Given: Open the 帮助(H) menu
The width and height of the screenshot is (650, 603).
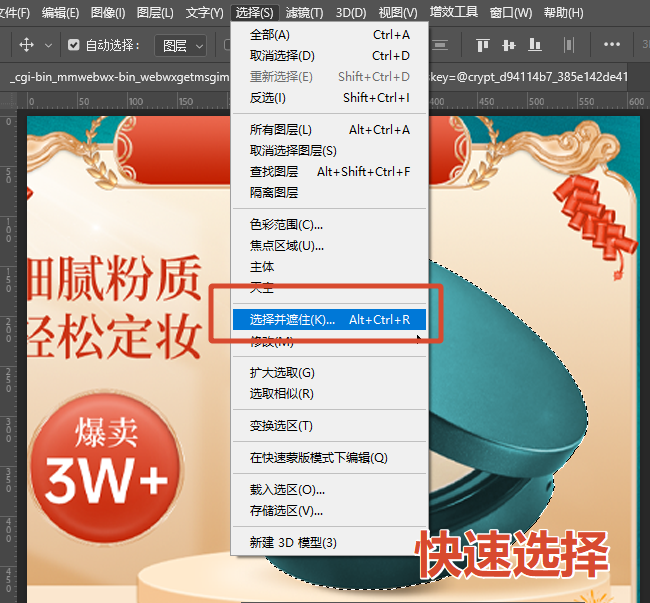Looking at the screenshot, I should click(x=563, y=13).
